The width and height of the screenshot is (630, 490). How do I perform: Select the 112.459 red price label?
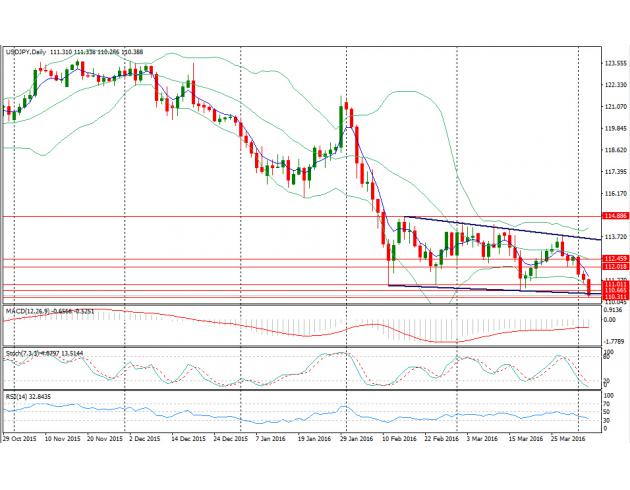[x=613, y=259]
